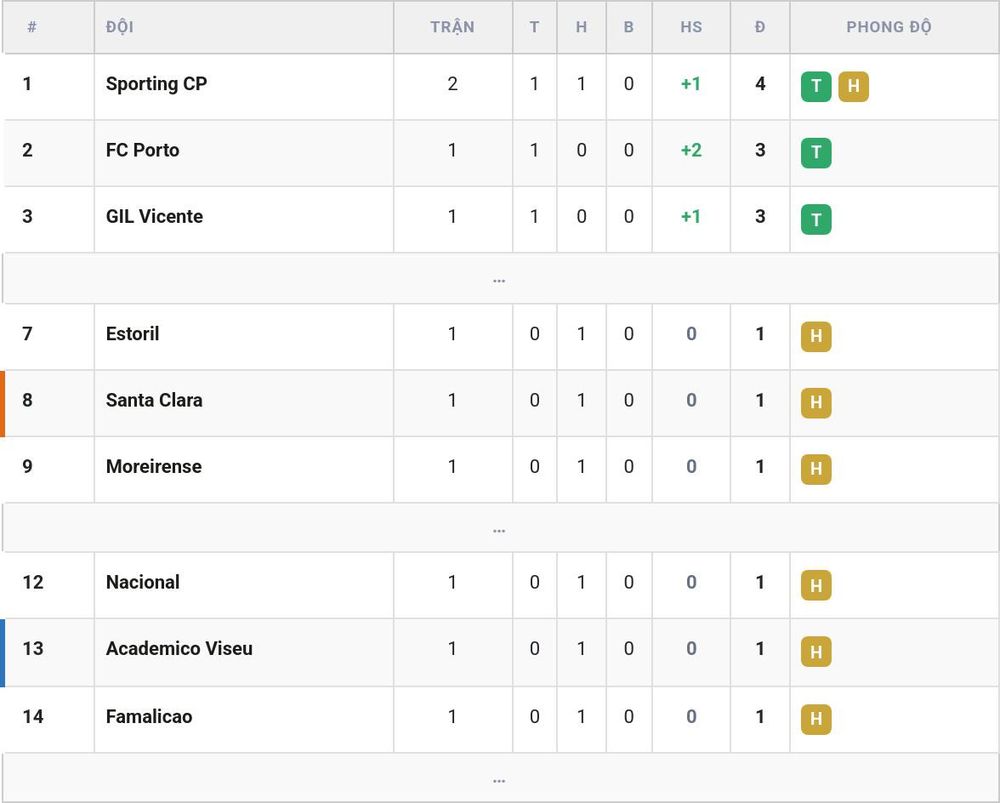Open the Sporting CP team link

156,84
